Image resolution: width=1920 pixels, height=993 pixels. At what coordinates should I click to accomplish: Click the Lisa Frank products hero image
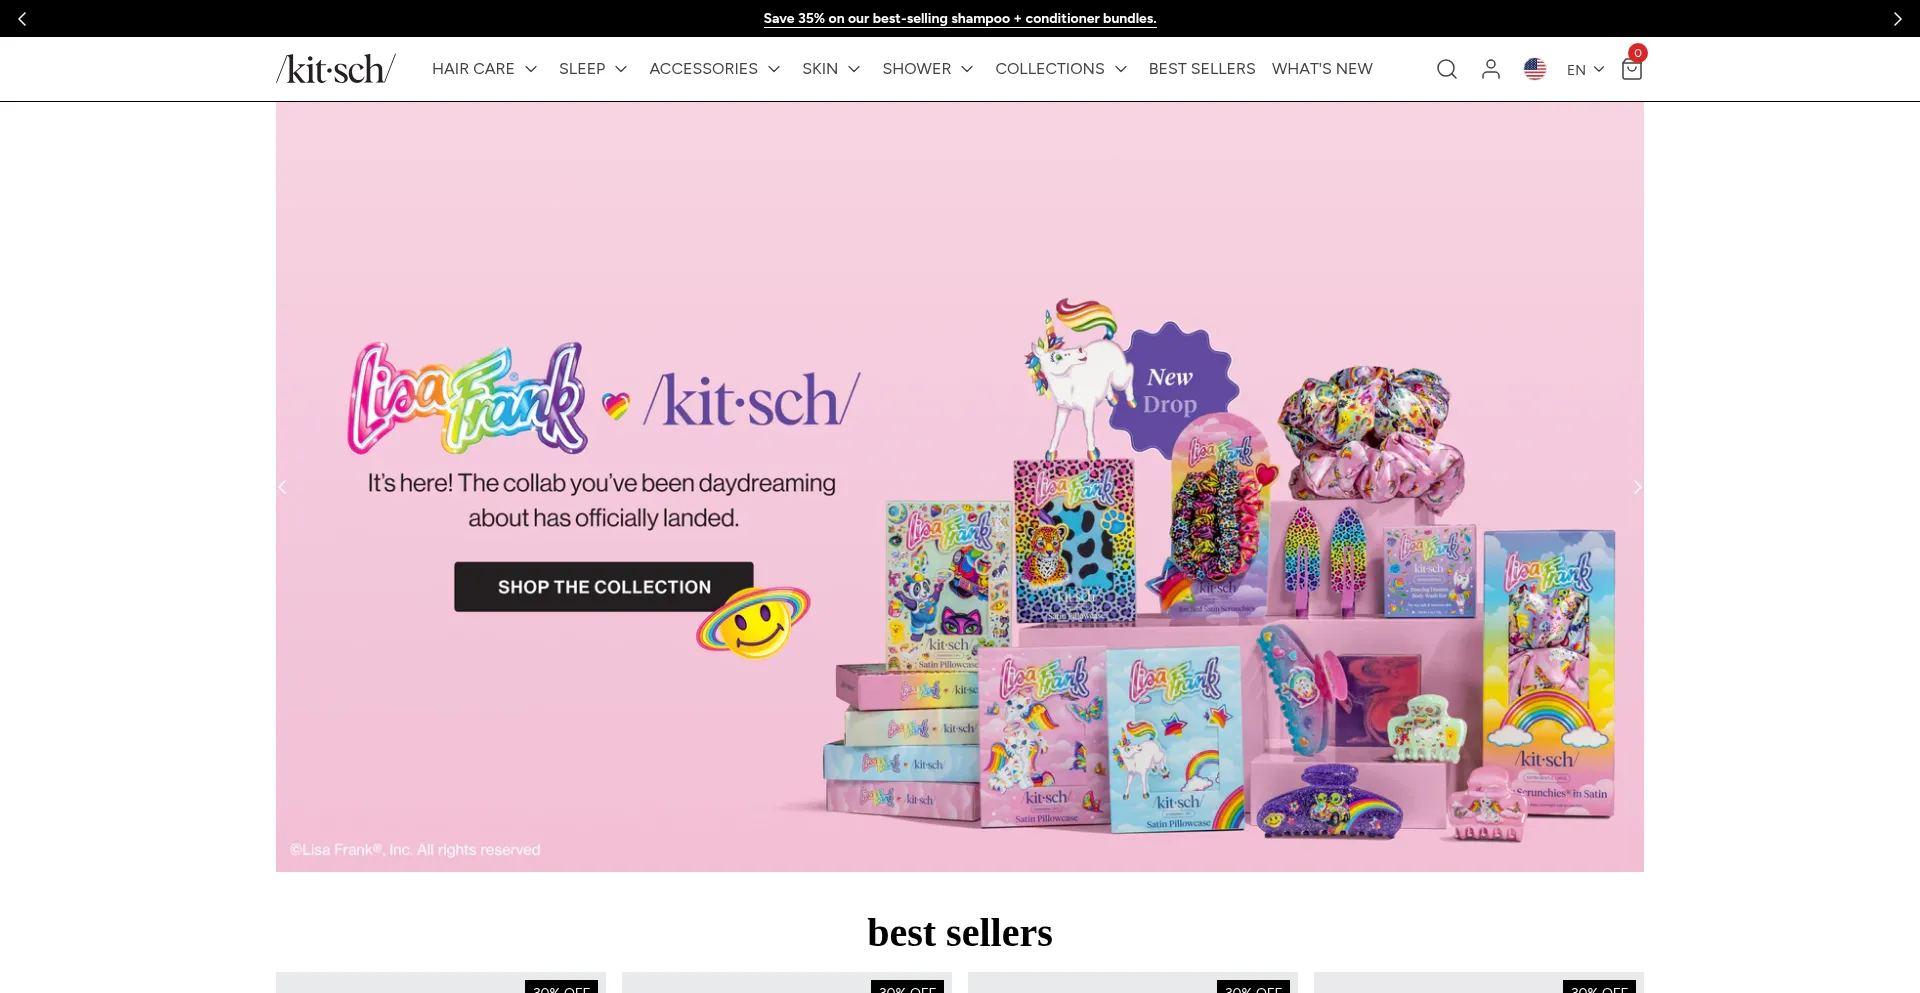tap(1220, 570)
